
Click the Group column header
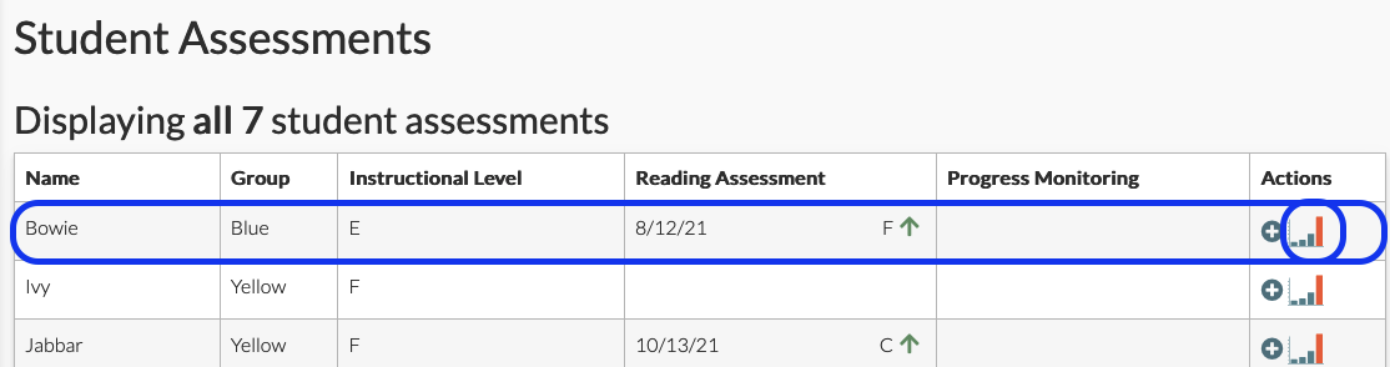click(260, 178)
